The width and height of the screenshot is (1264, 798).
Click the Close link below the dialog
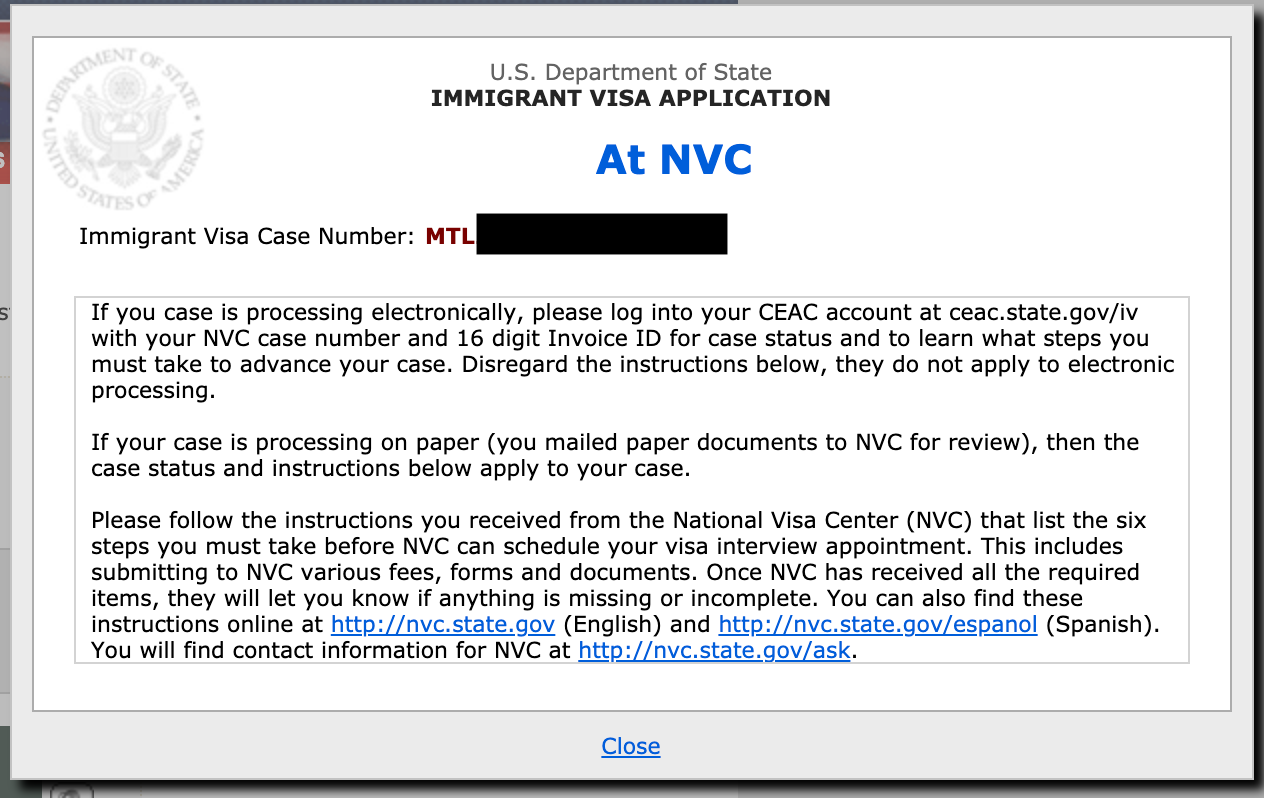(x=630, y=746)
